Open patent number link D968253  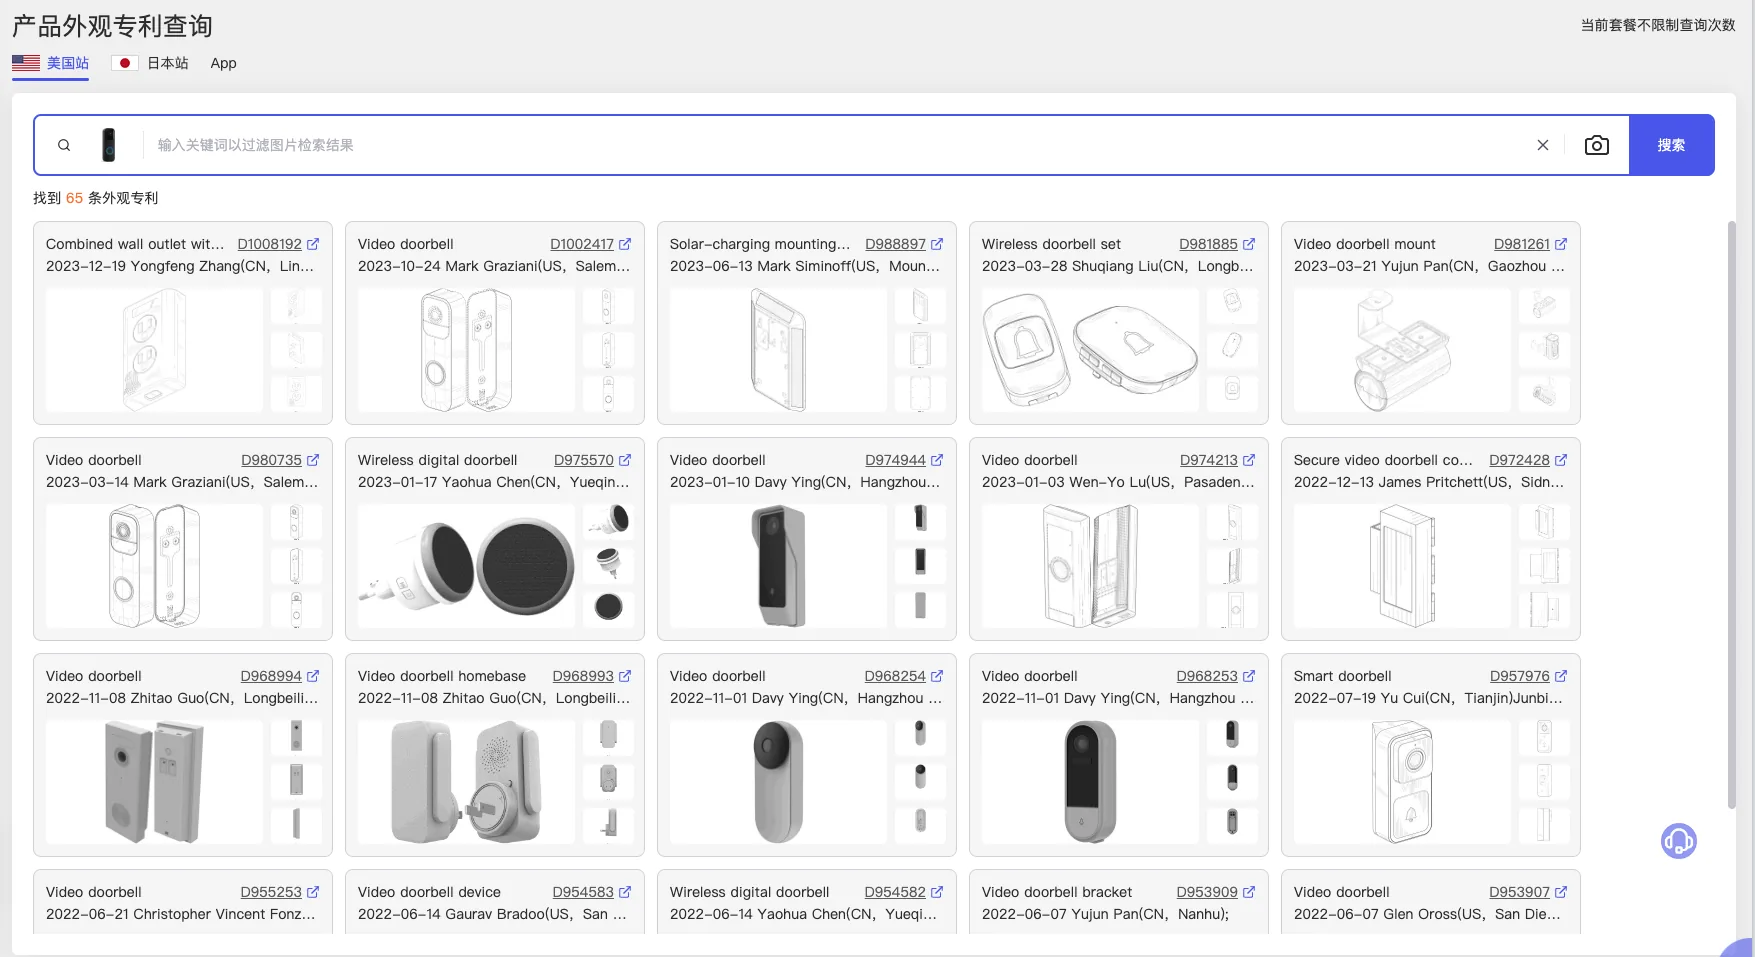click(x=1207, y=676)
